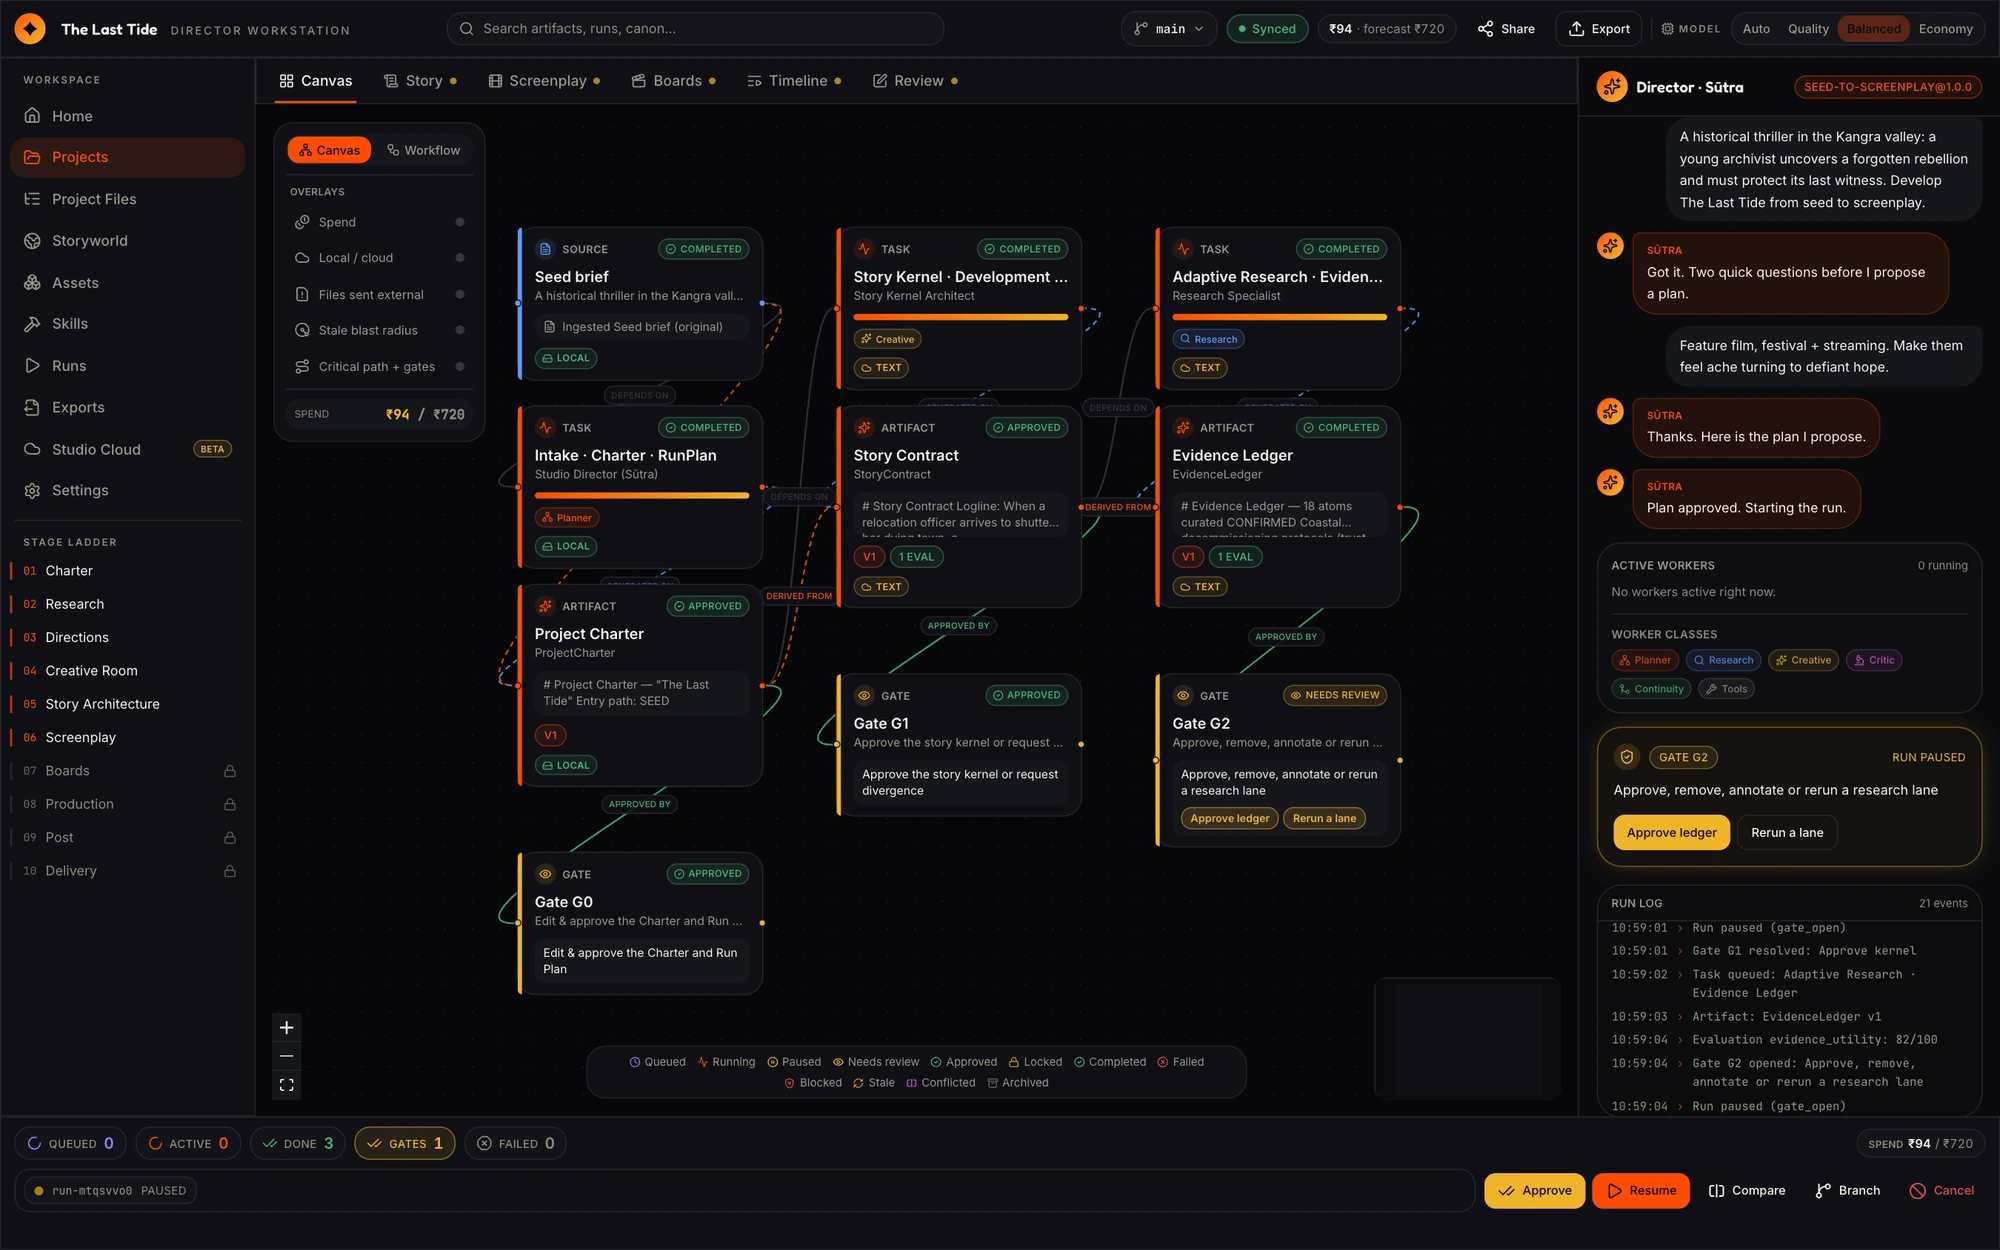Click the zoom in plus button
This screenshot has height=1250, width=2000.
click(x=287, y=1028)
